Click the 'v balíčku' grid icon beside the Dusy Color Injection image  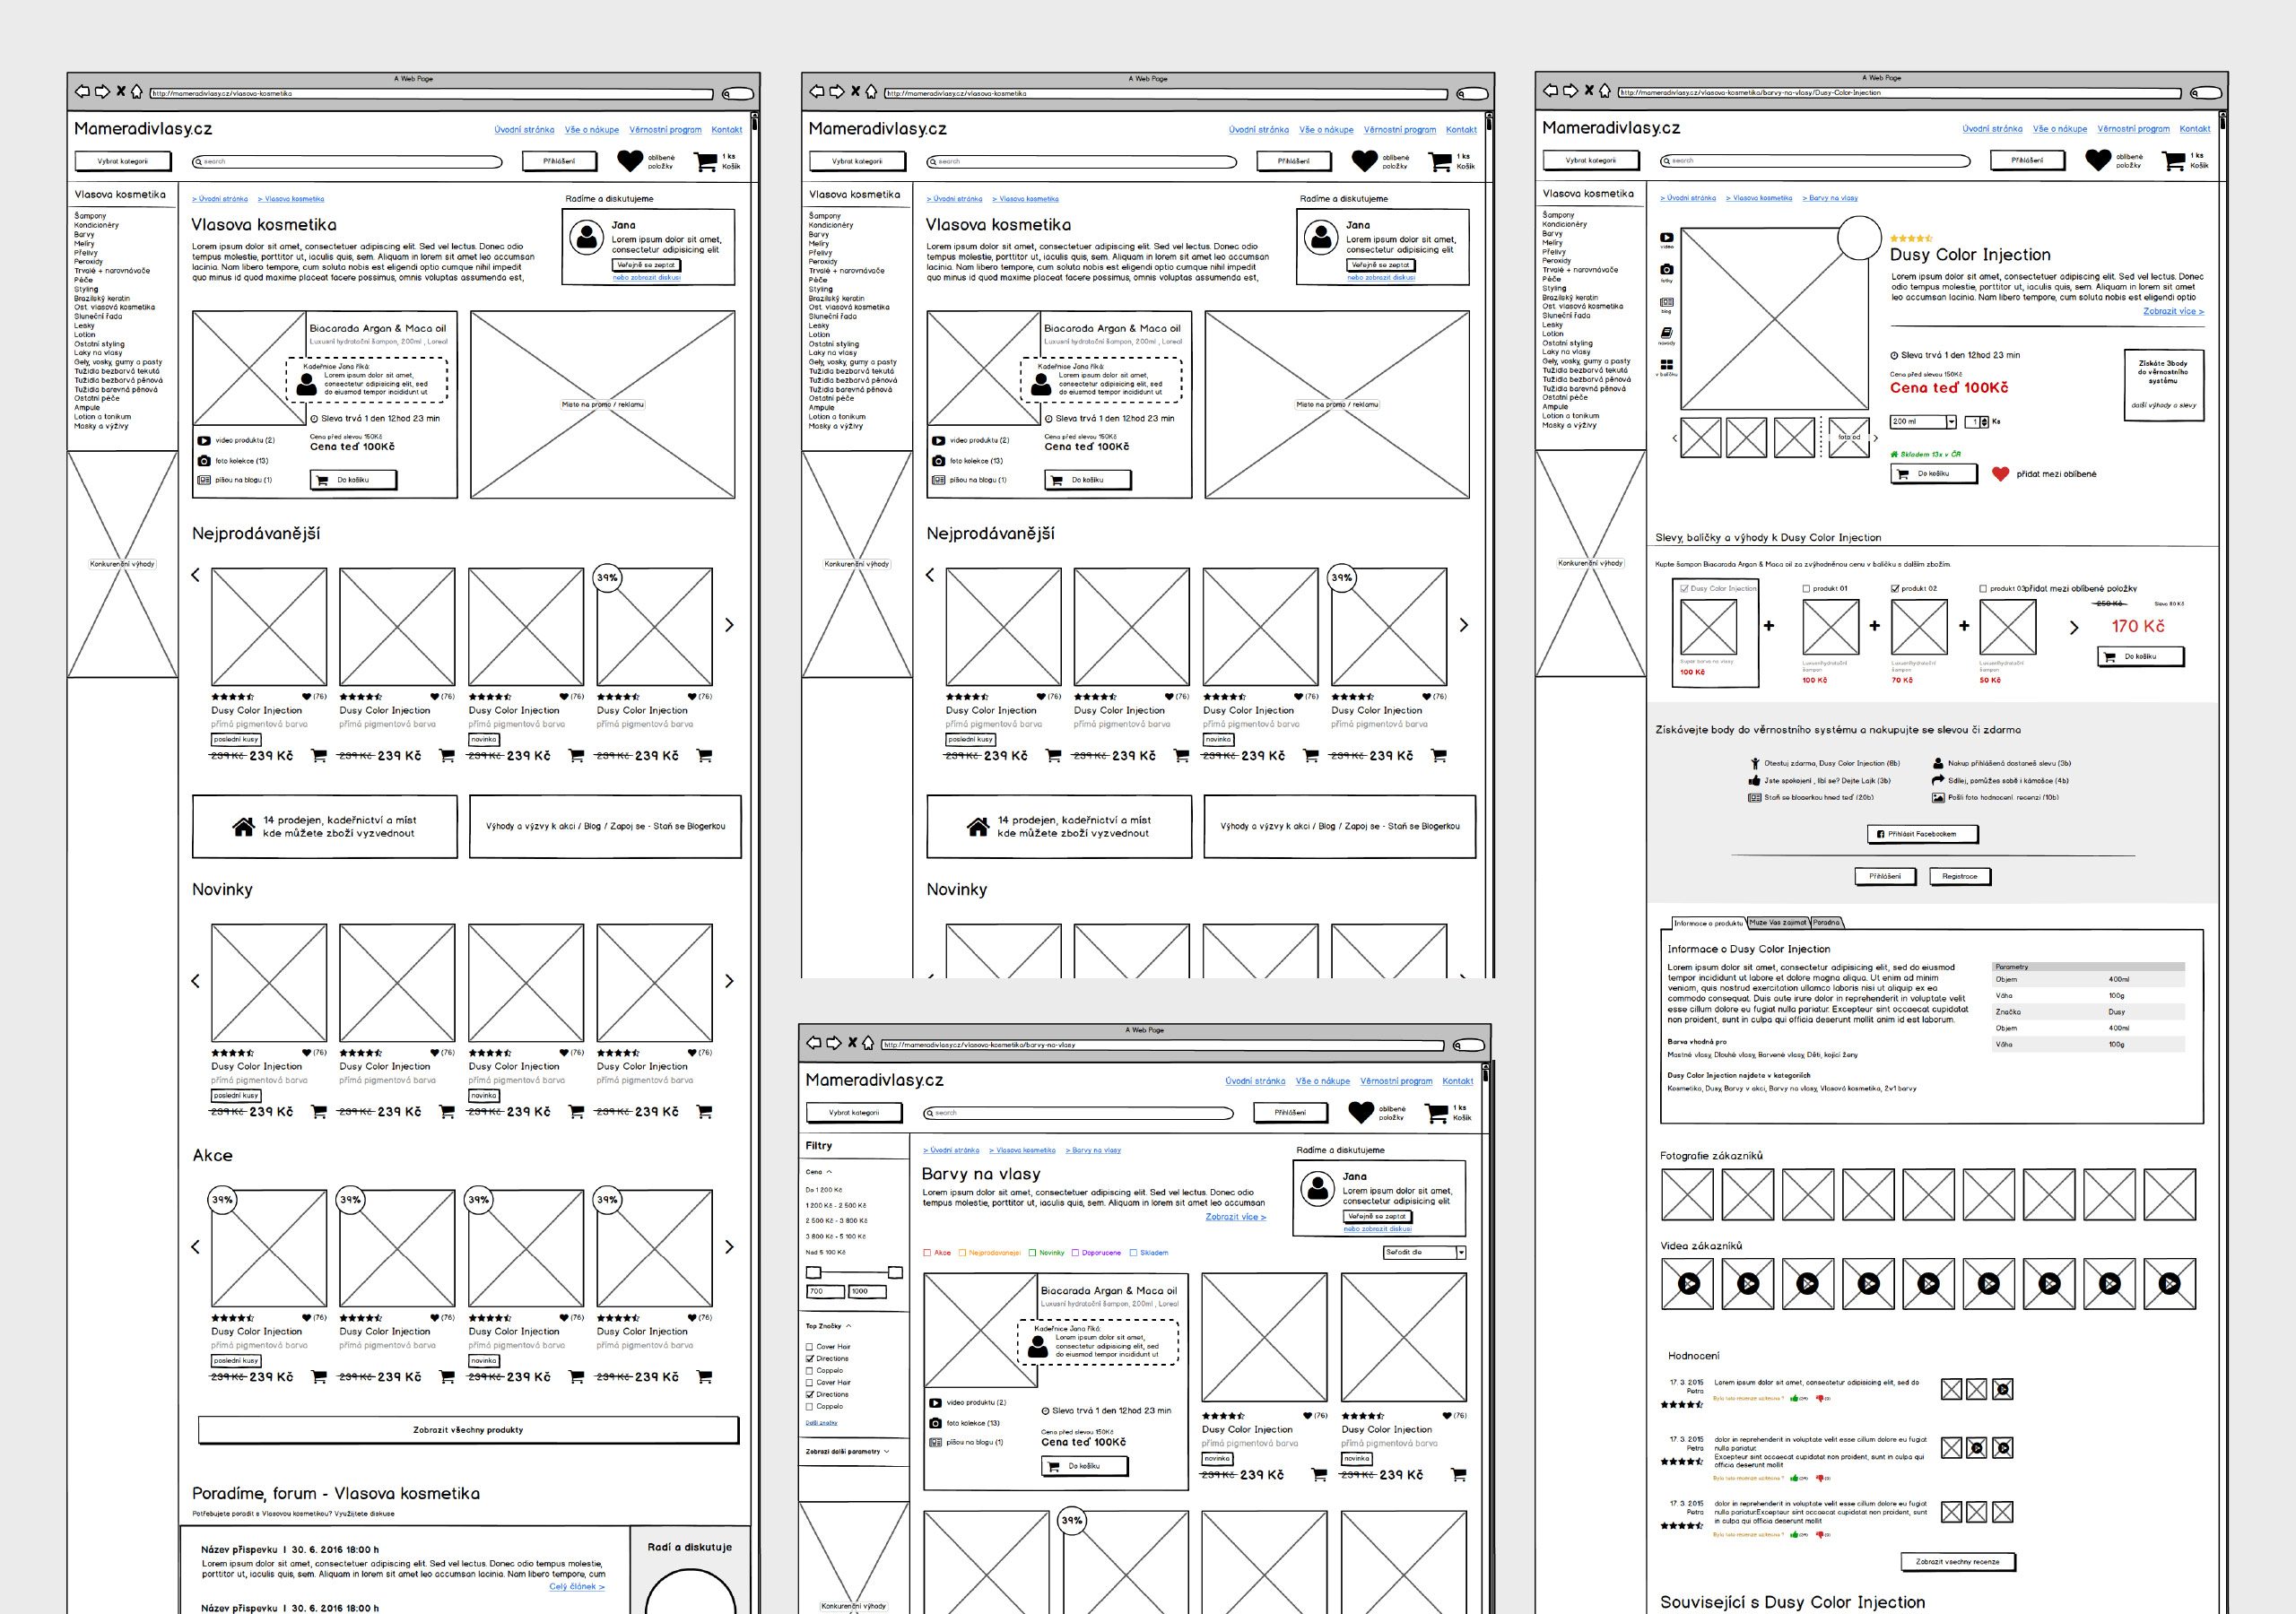point(1667,365)
